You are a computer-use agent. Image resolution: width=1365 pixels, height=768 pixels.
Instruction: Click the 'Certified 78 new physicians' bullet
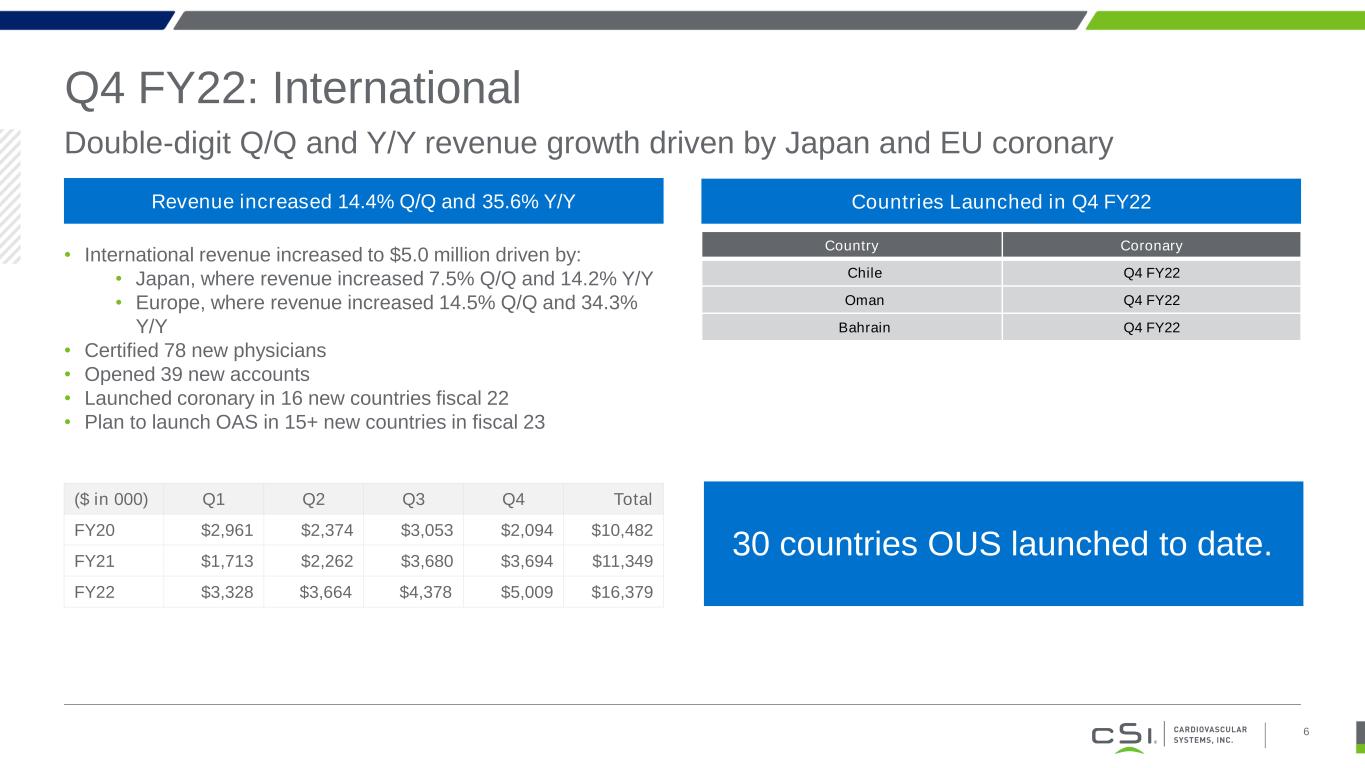[x=205, y=351]
